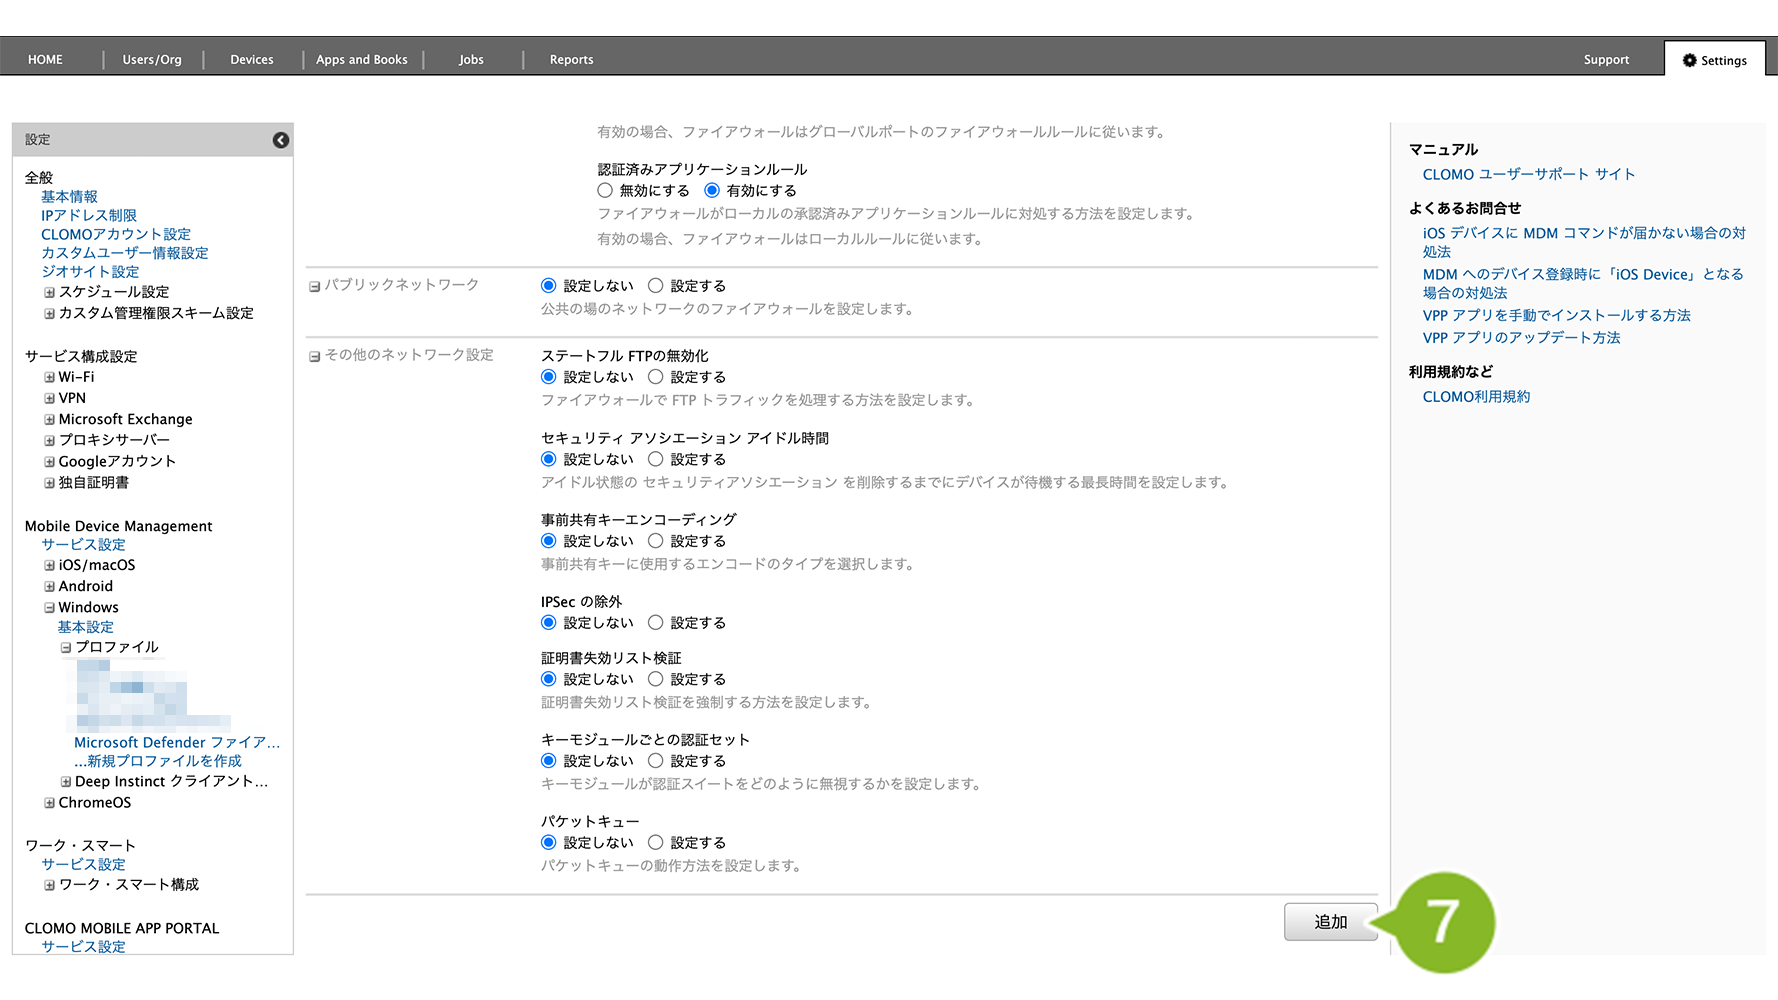The width and height of the screenshot is (1778, 1000).
Task: Expand the スケジュール設定 plus icon
Action: [49, 292]
